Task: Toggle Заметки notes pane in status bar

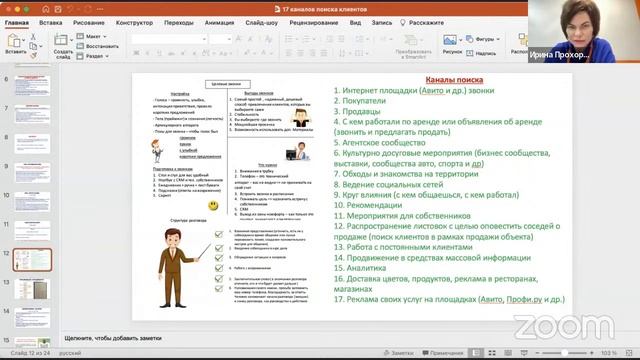Action: pyautogui.click(x=399, y=353)
